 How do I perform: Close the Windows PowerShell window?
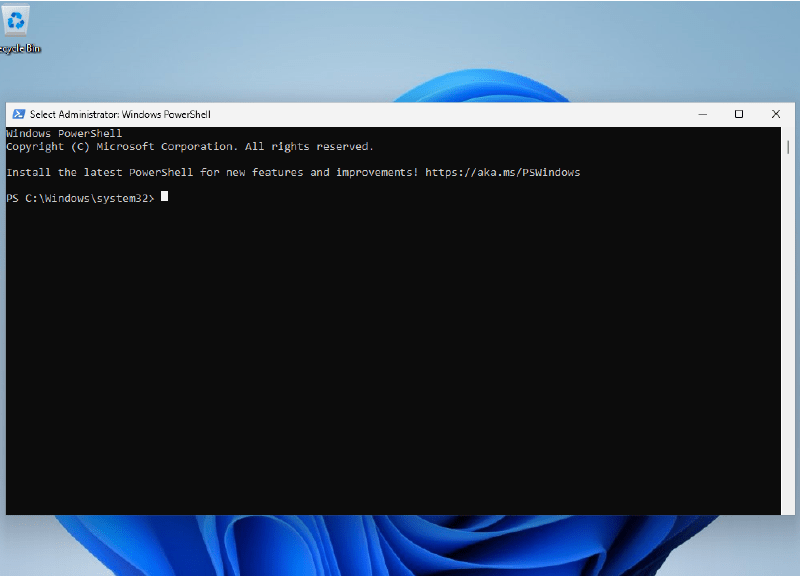775,114
